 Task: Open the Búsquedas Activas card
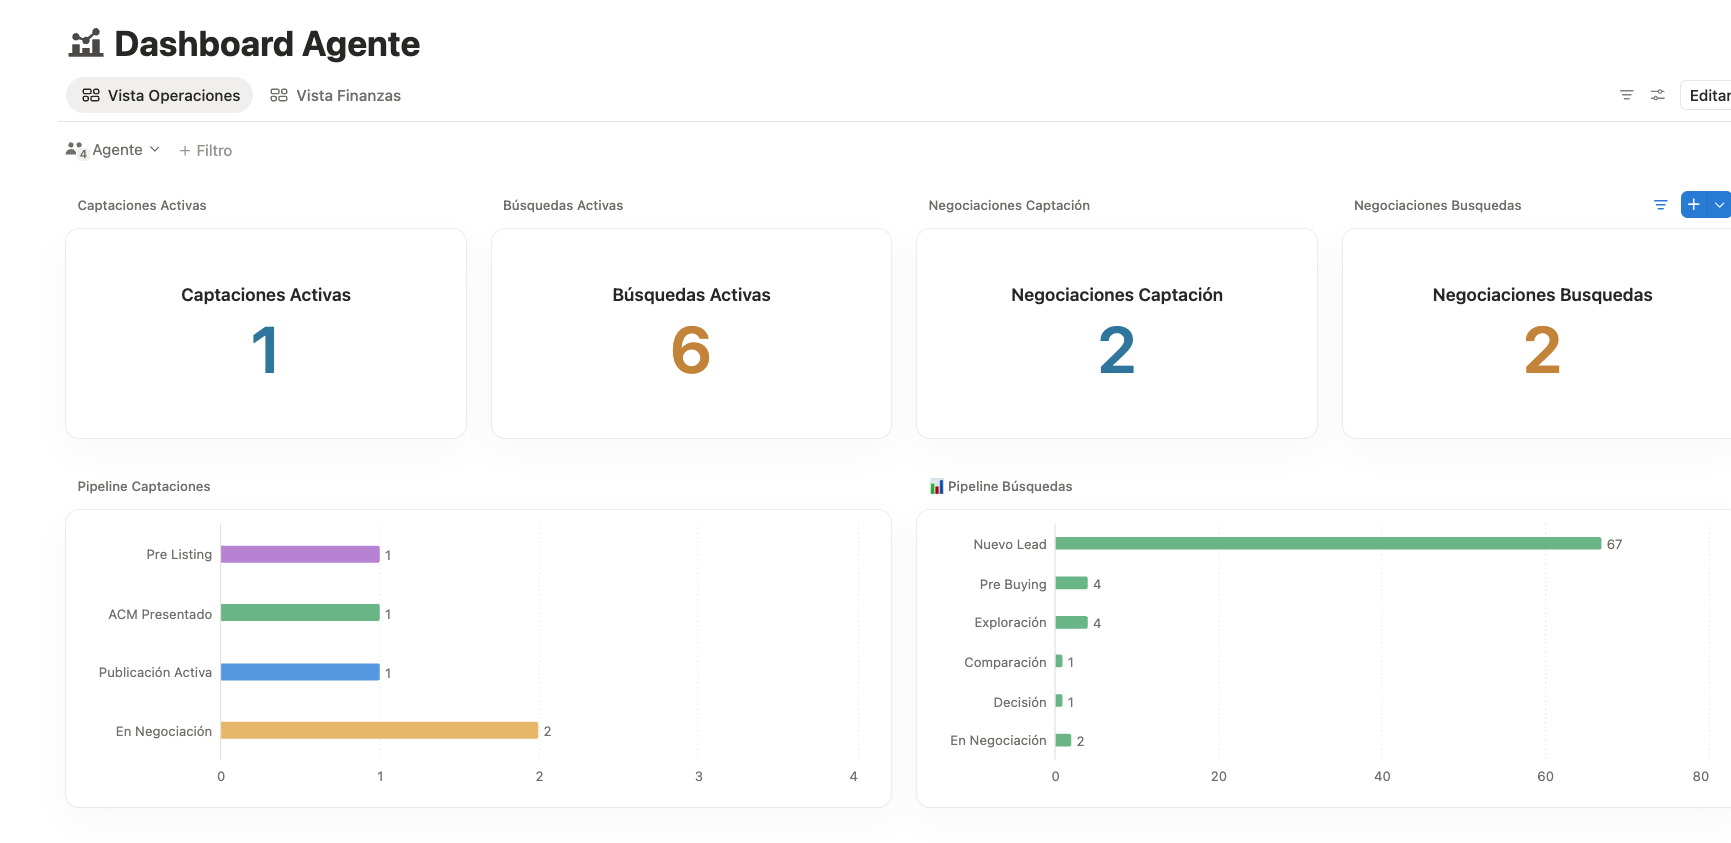click(691, 333)
